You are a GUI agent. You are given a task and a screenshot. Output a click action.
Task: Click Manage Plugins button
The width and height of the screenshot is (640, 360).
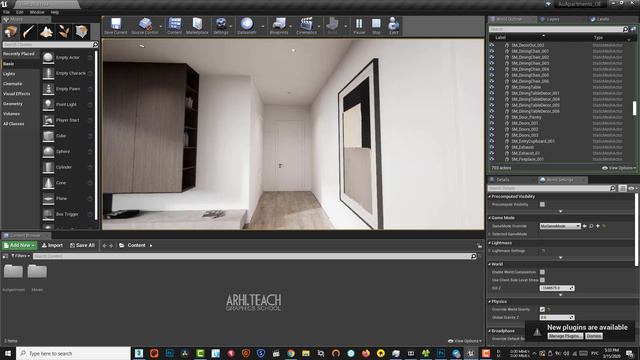click(x=565, y=336)
